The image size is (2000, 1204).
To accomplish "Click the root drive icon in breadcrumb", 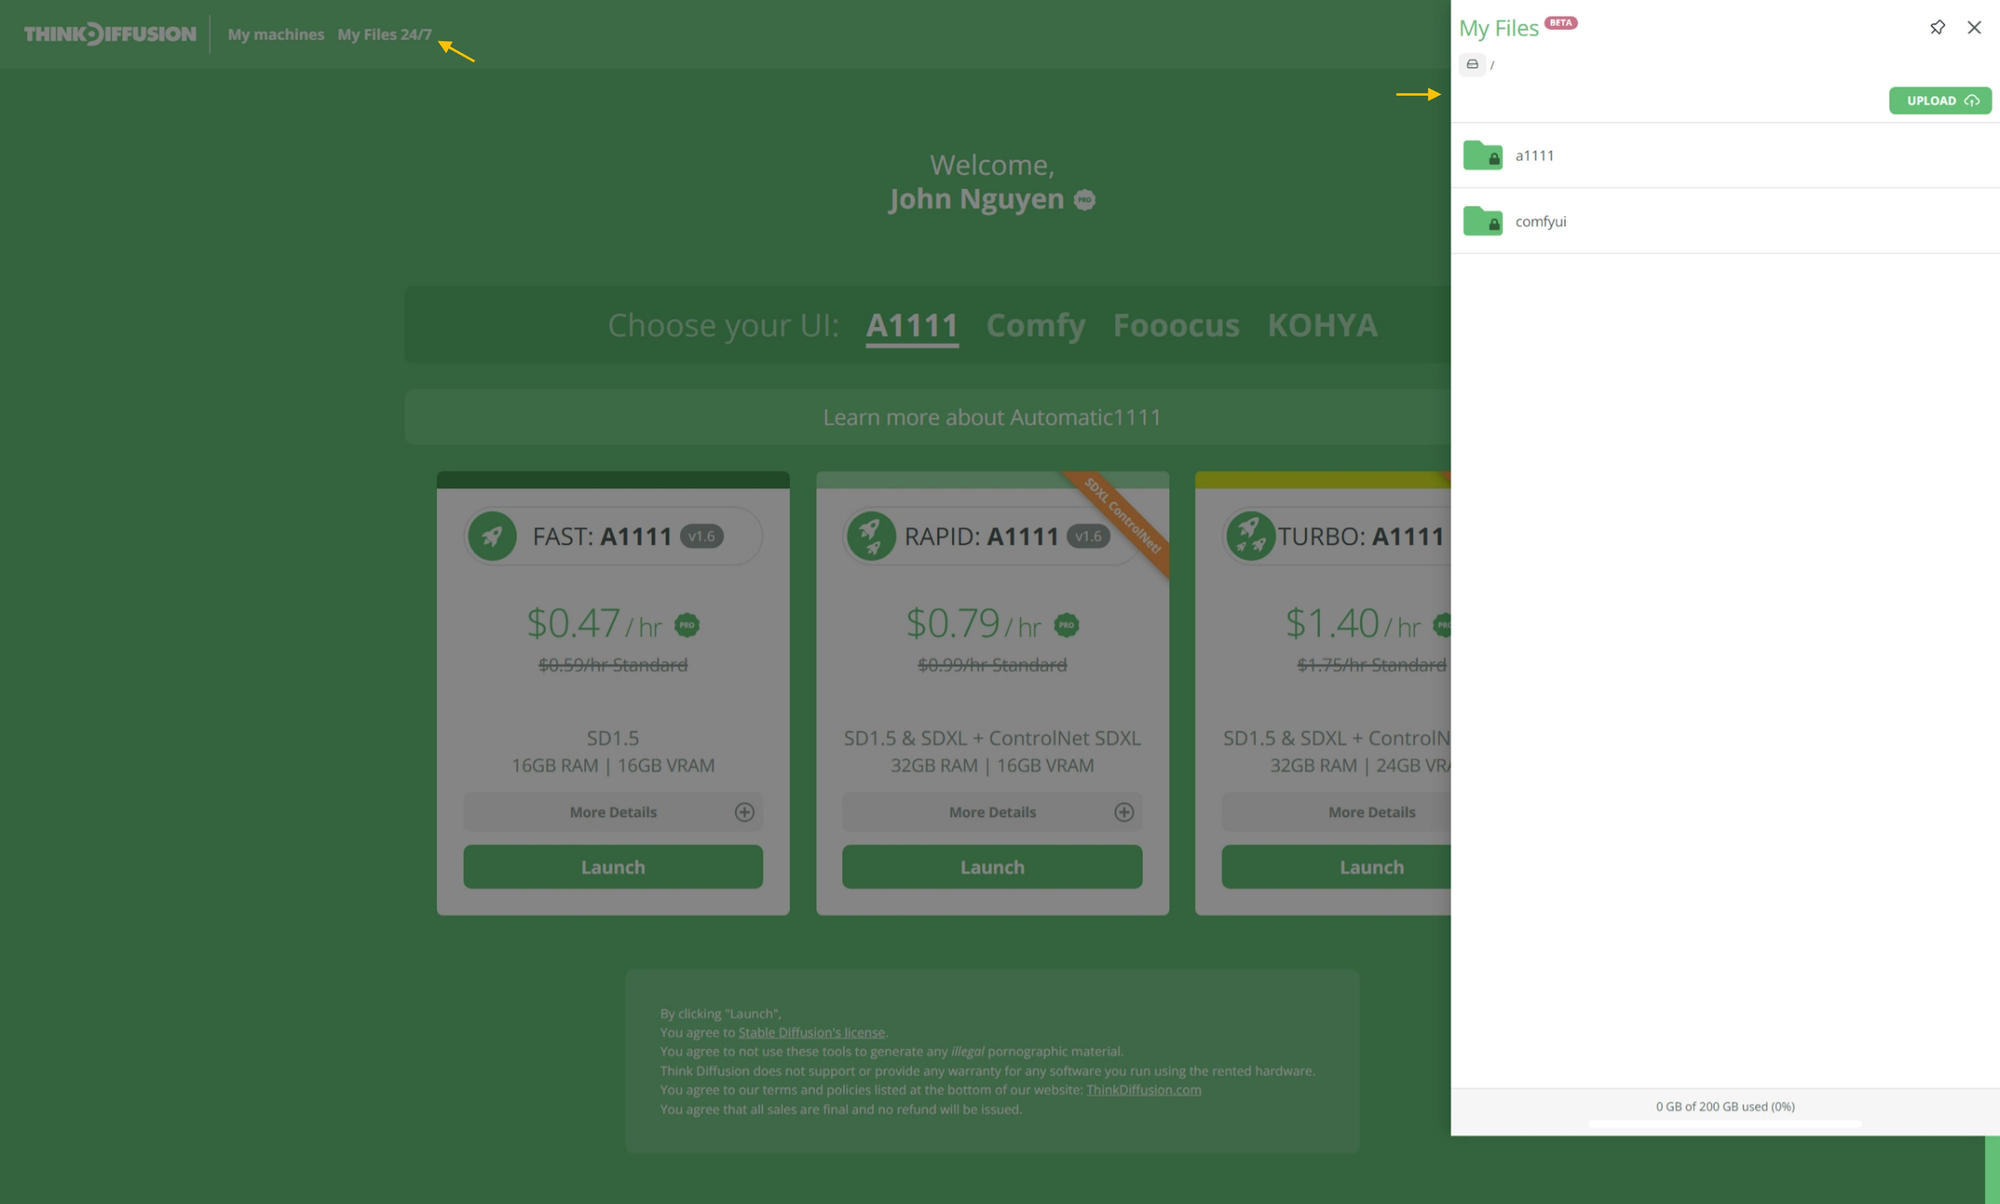I will [1472, 65].
